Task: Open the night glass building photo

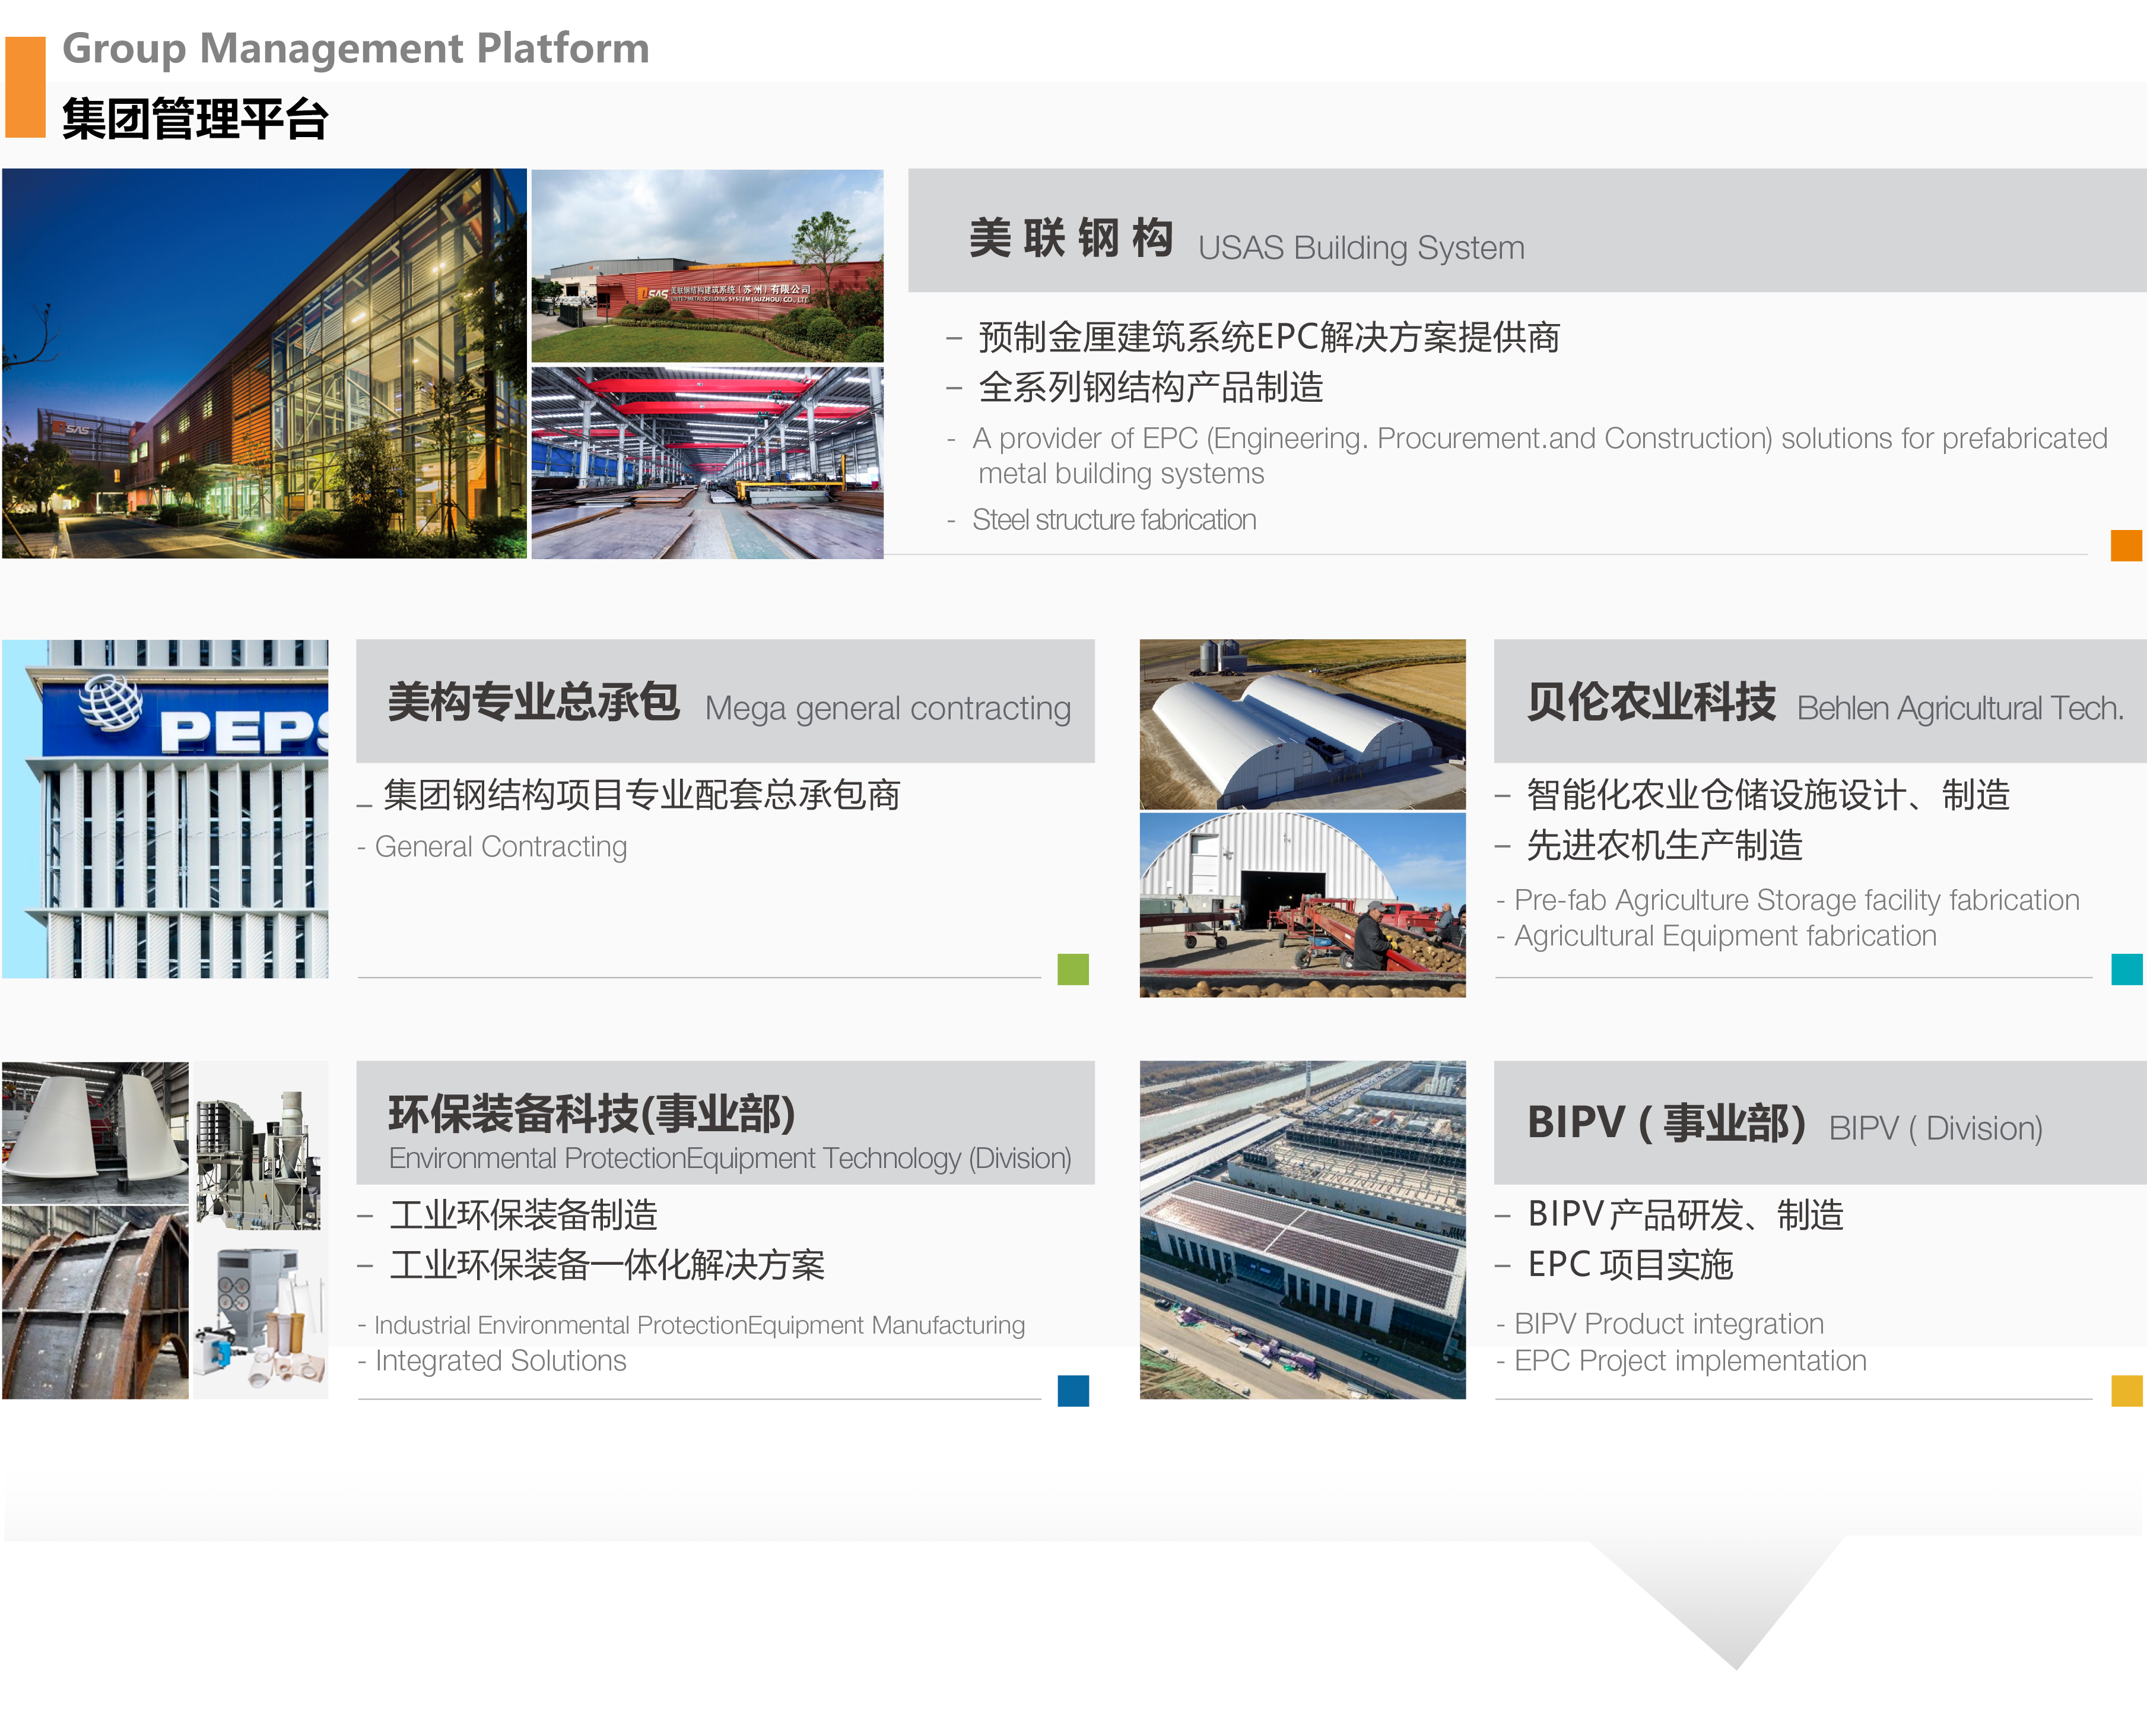Action: point(264,363)
